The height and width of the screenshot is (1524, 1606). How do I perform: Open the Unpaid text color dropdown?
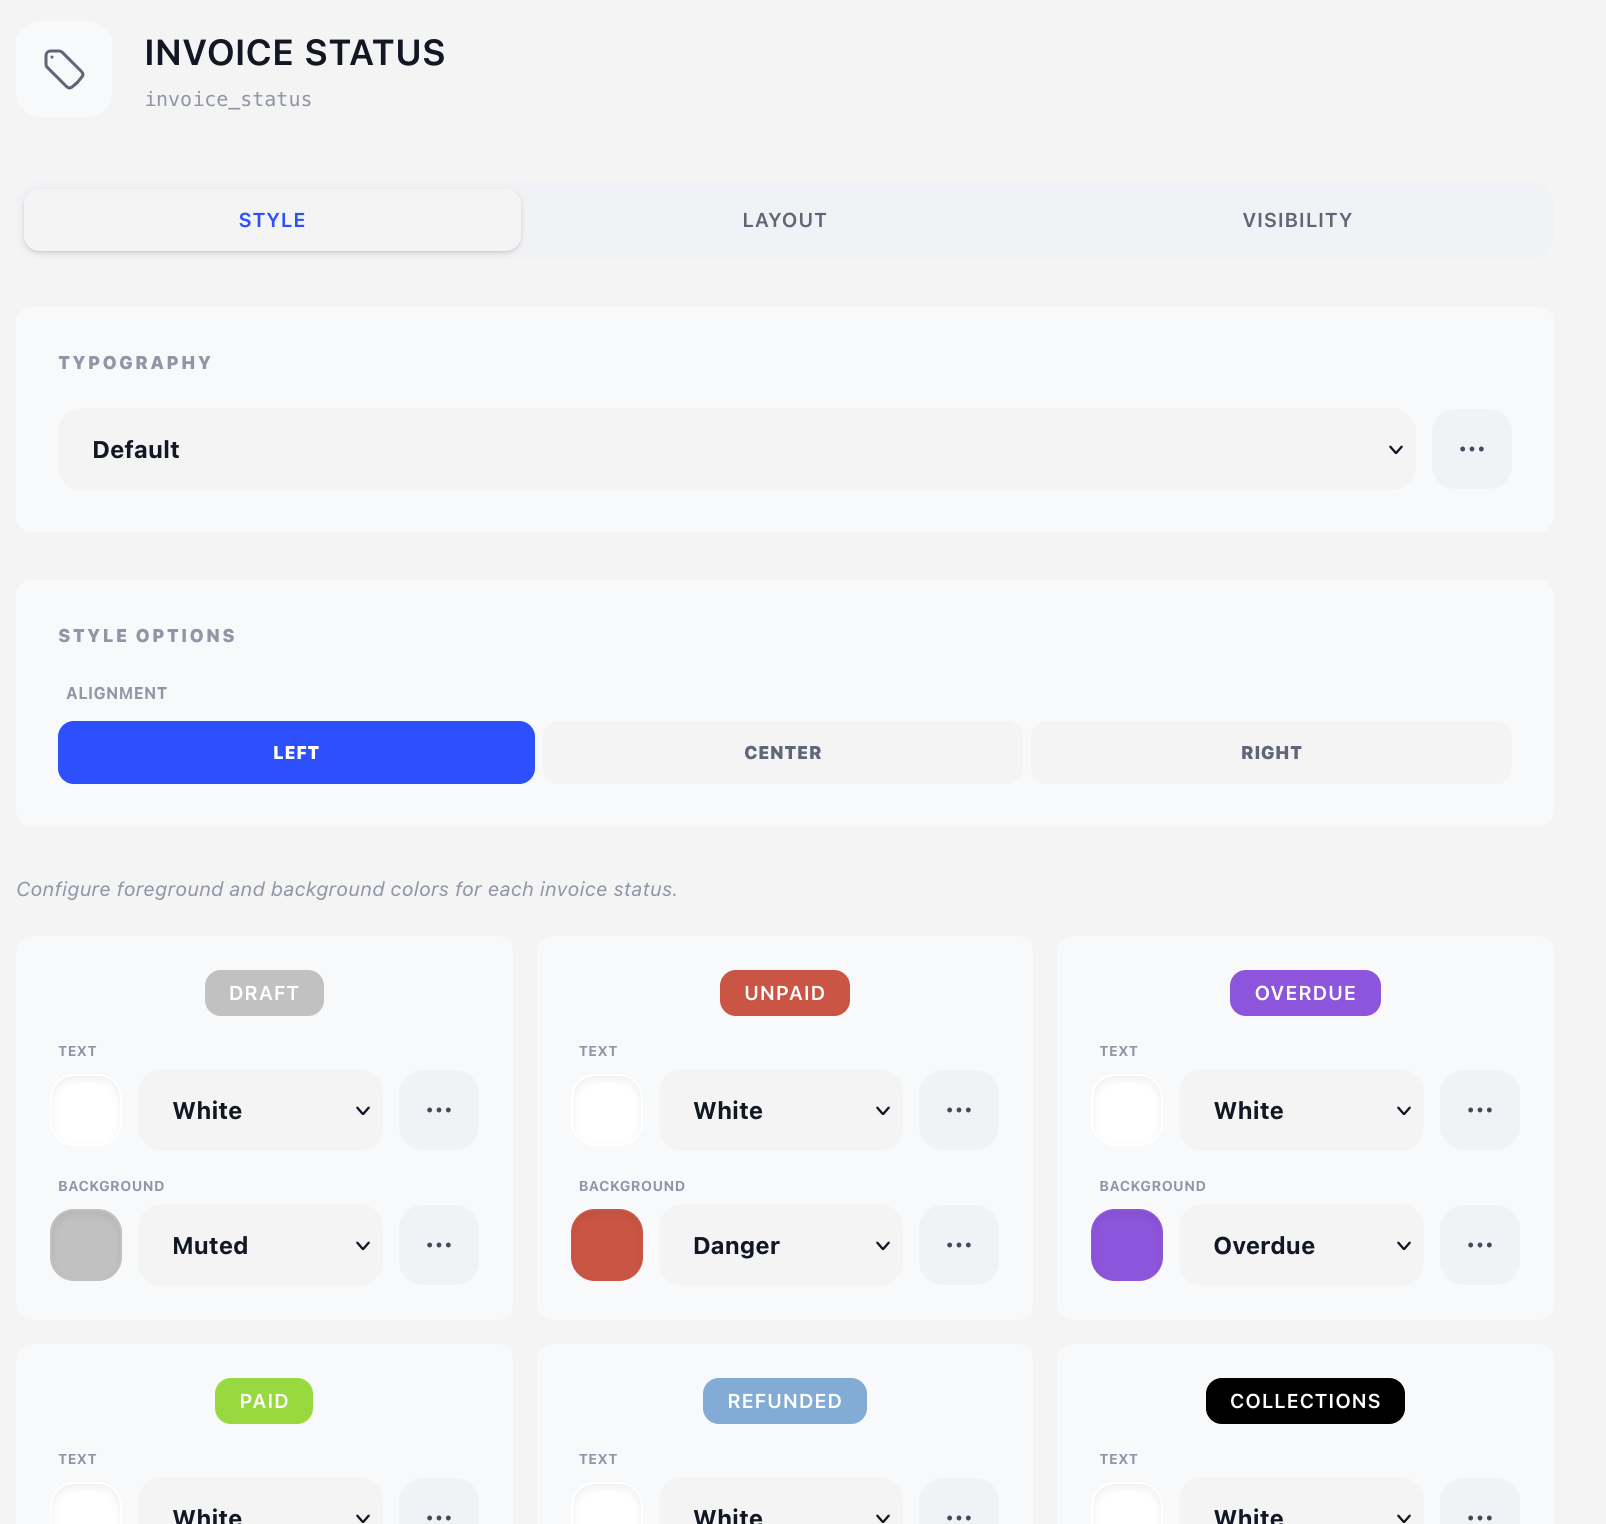point(781,1110)
